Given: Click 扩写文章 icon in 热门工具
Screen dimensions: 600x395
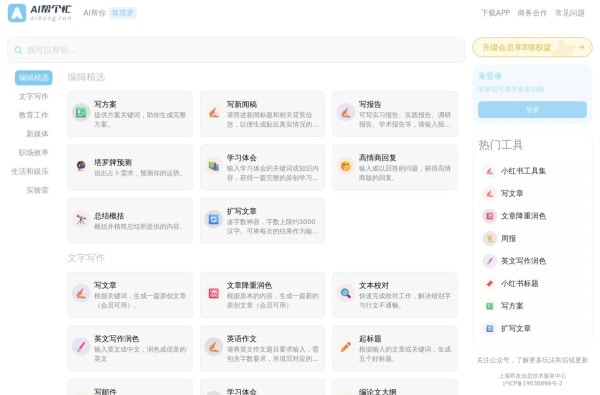Looking at the screenshot, I should 489,329.
